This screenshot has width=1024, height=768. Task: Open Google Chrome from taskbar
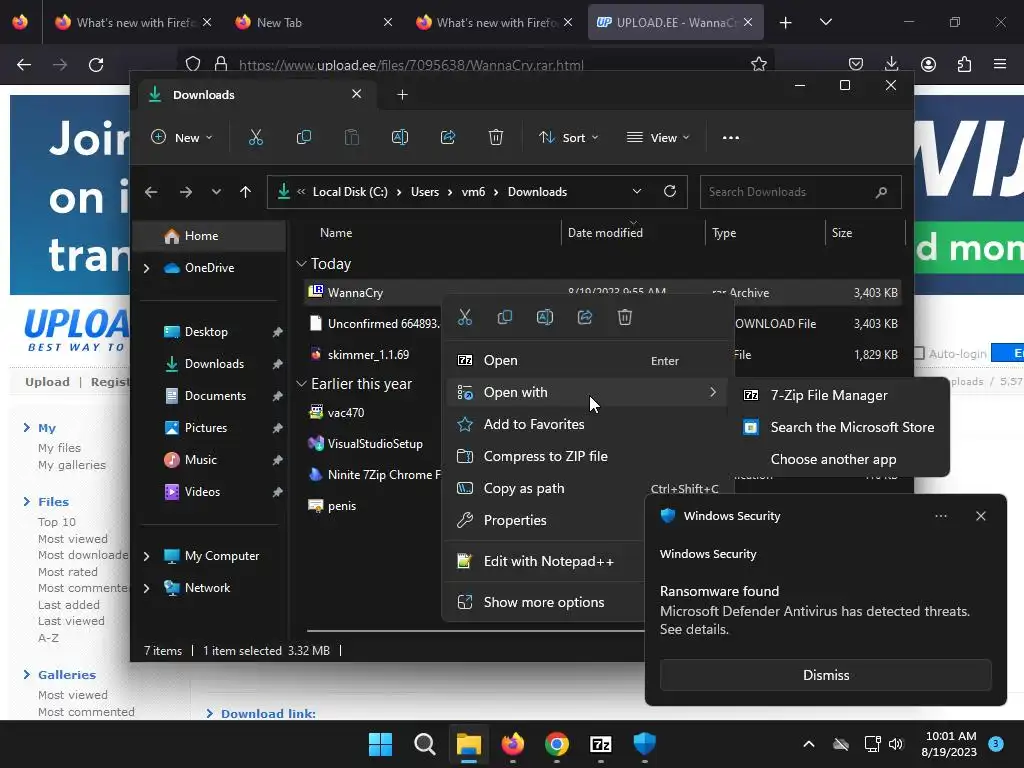tap(556, 744)
